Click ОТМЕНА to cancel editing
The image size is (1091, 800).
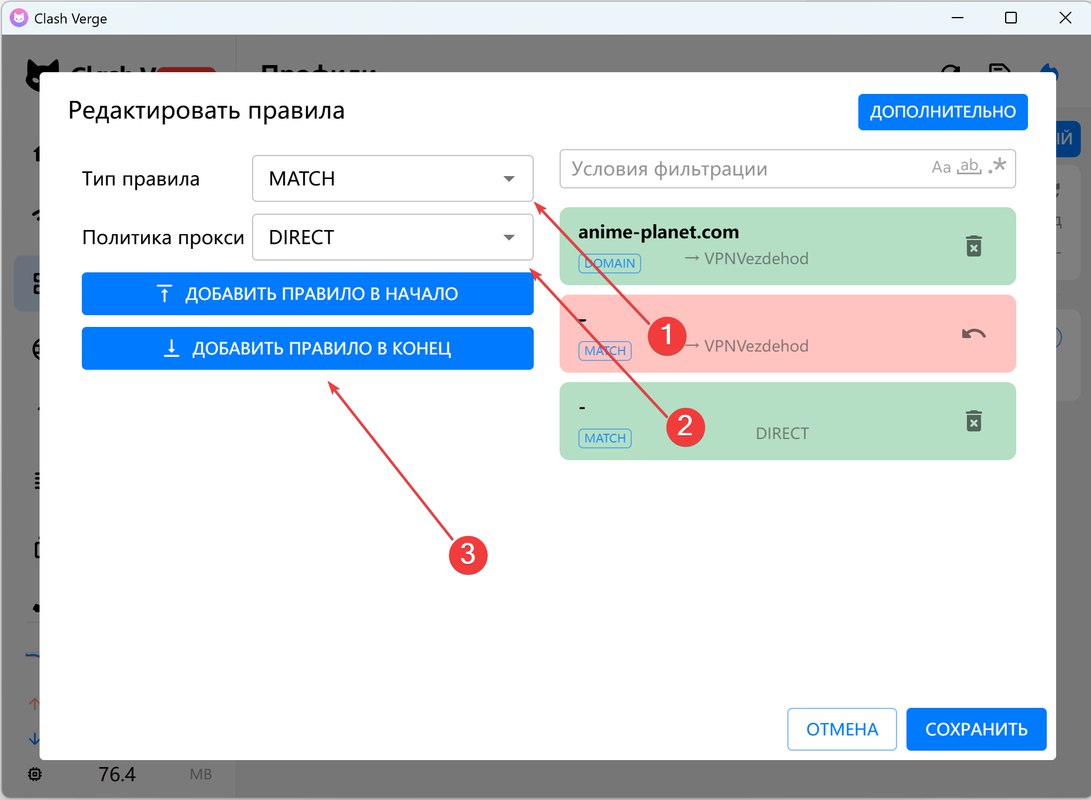pyautogui.click(x=842, y=729)
